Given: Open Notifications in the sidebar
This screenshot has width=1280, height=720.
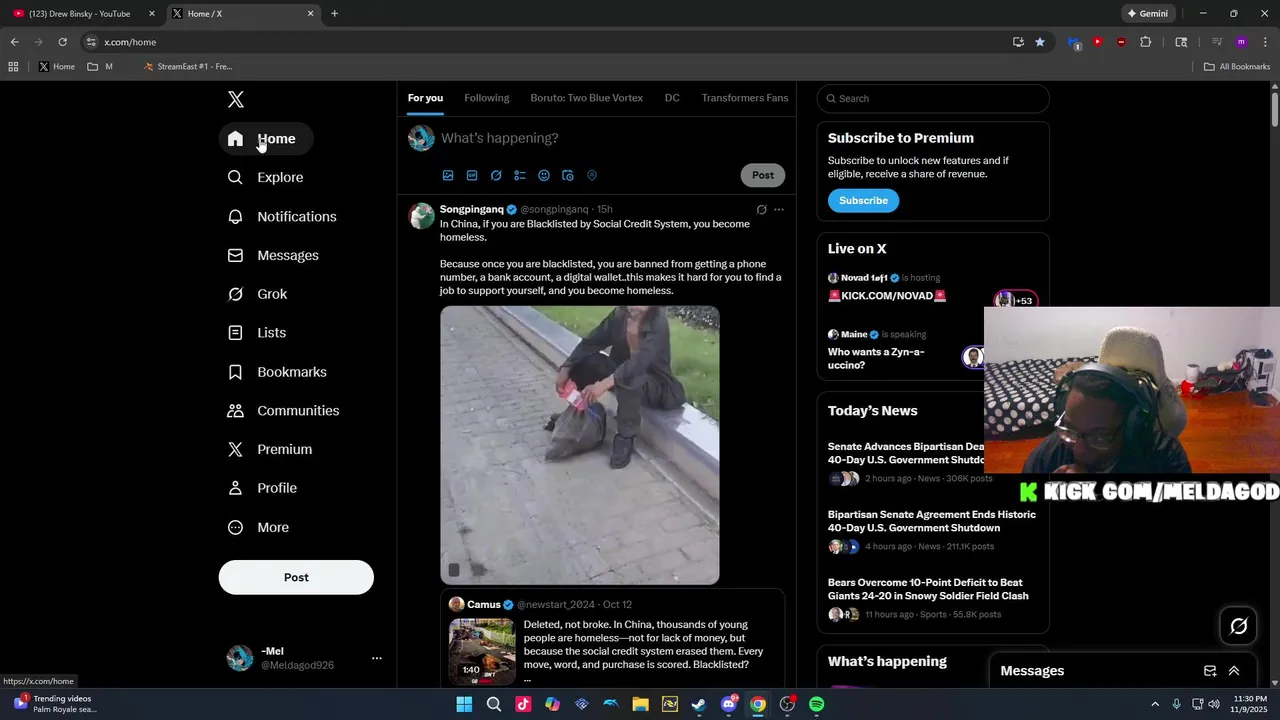Looking at the screenshot, I should [x=282, y=216].
